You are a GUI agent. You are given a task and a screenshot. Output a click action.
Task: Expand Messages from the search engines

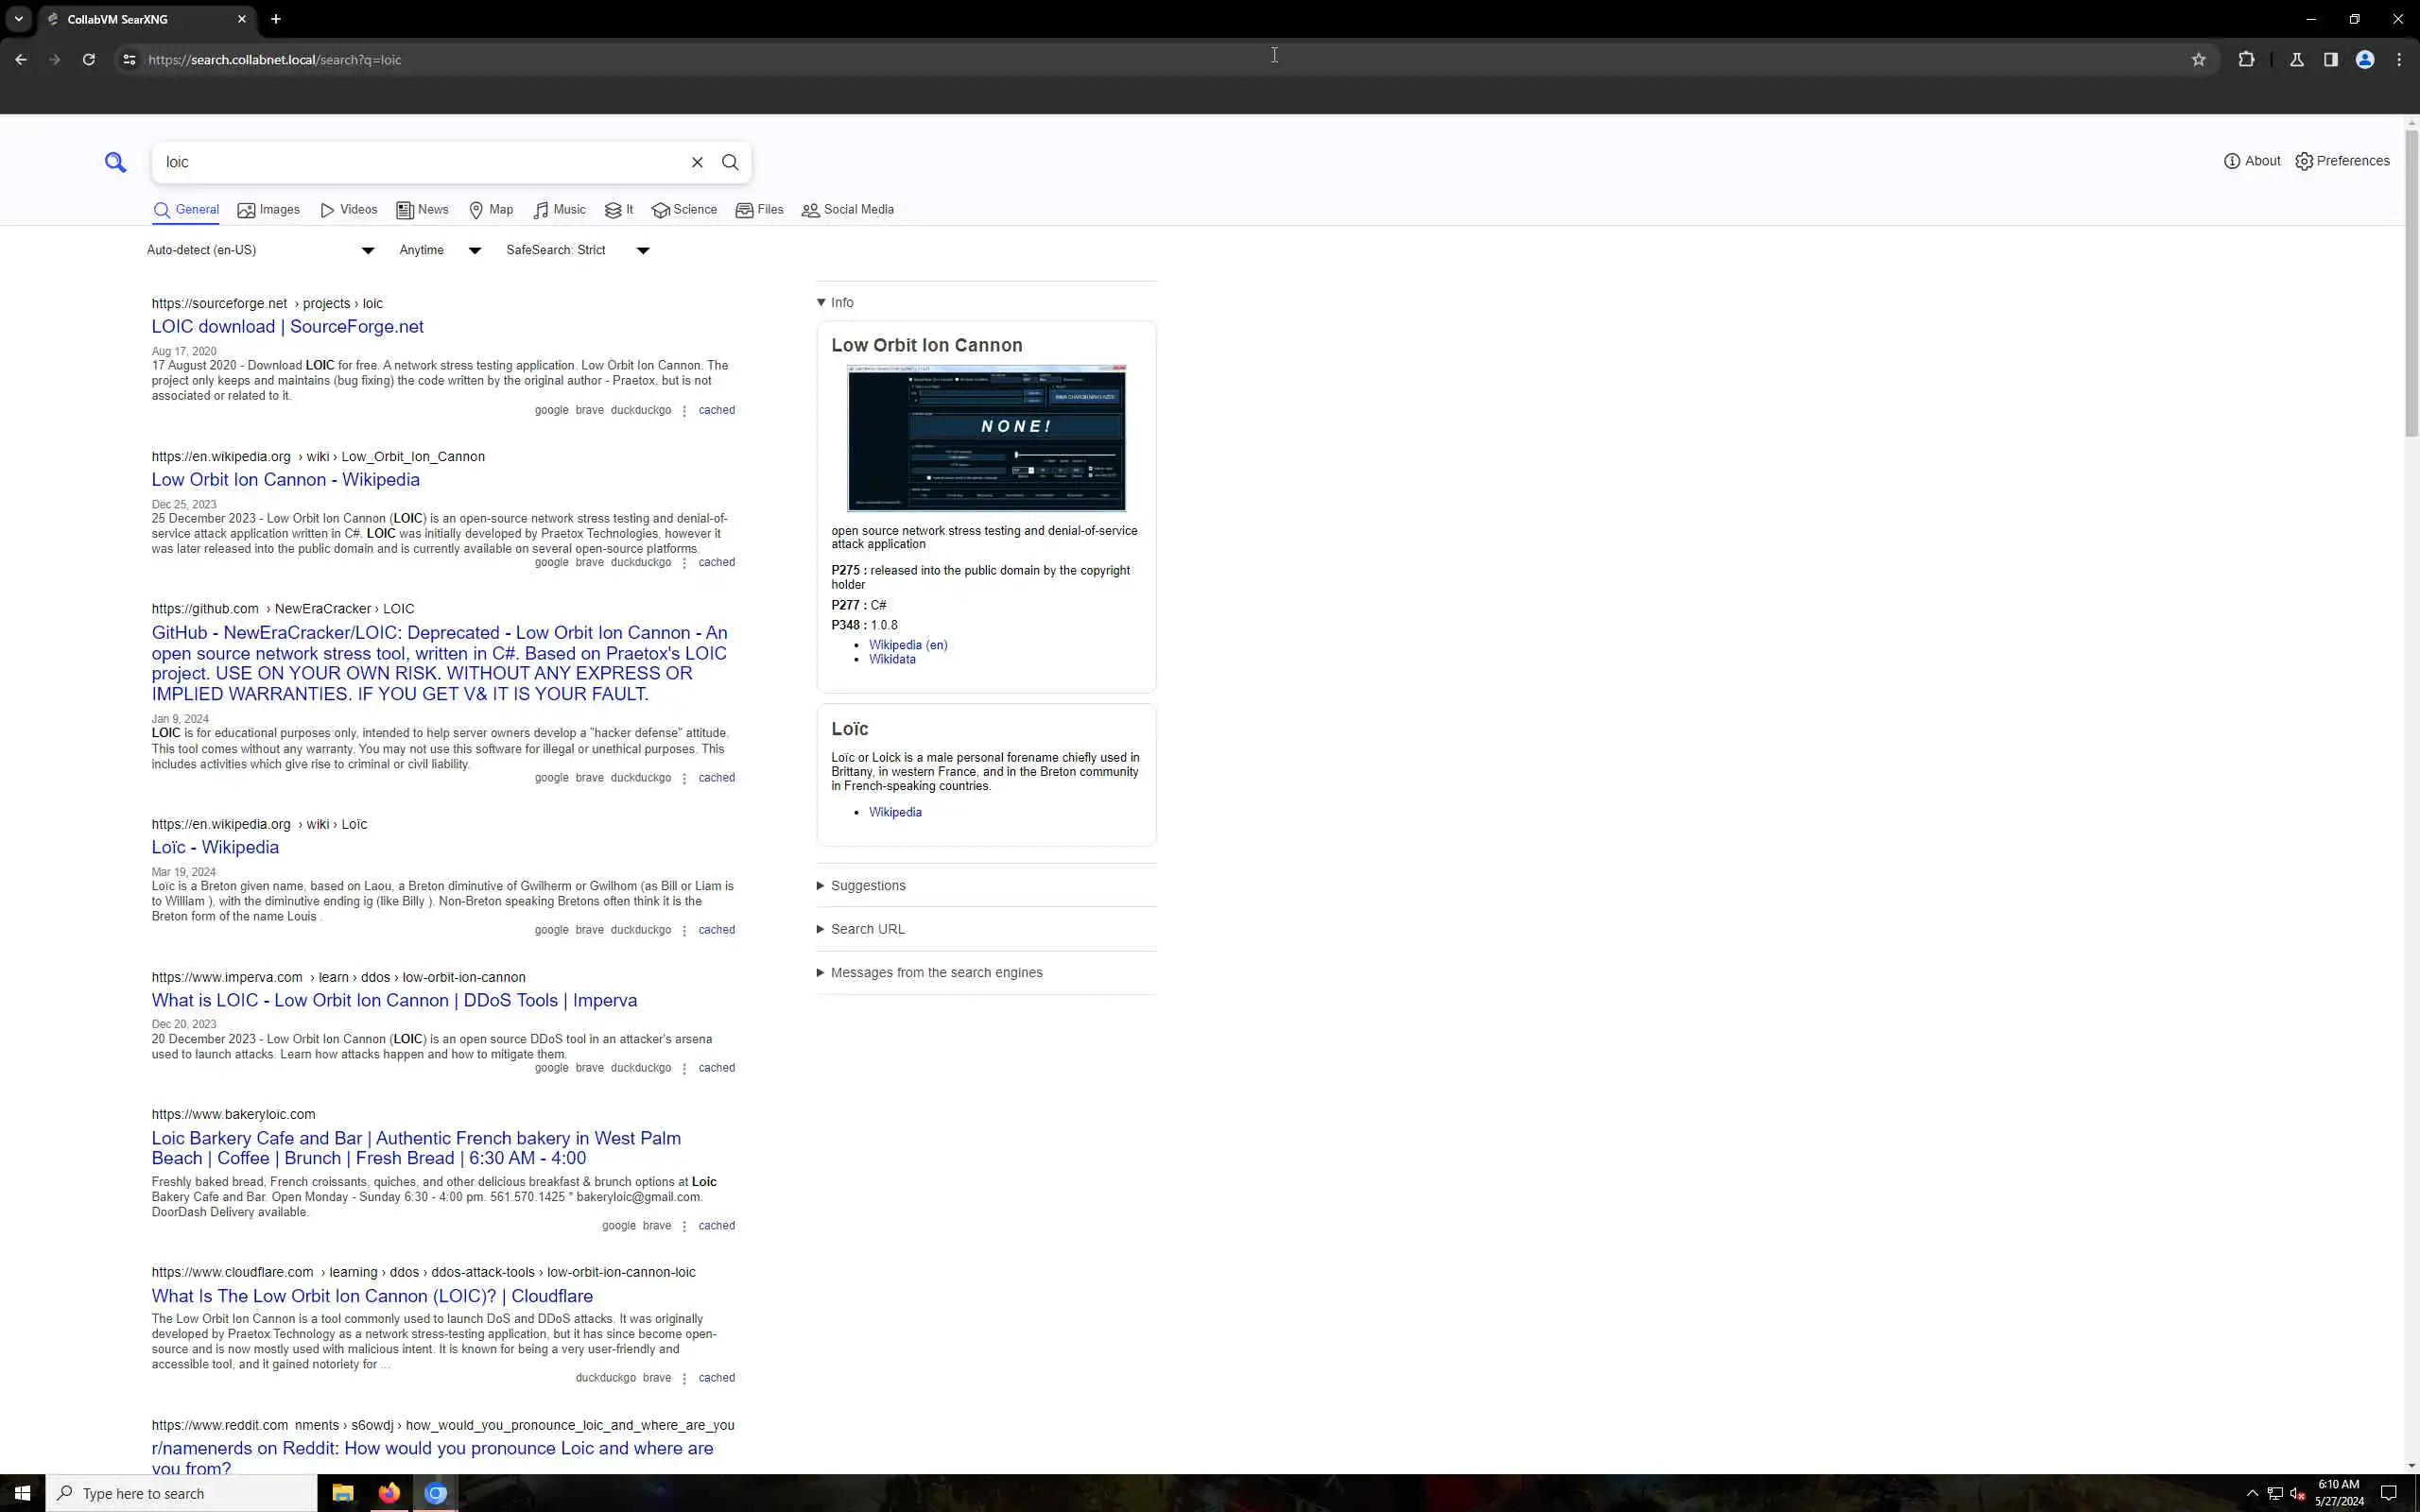(x=935, y=973)
